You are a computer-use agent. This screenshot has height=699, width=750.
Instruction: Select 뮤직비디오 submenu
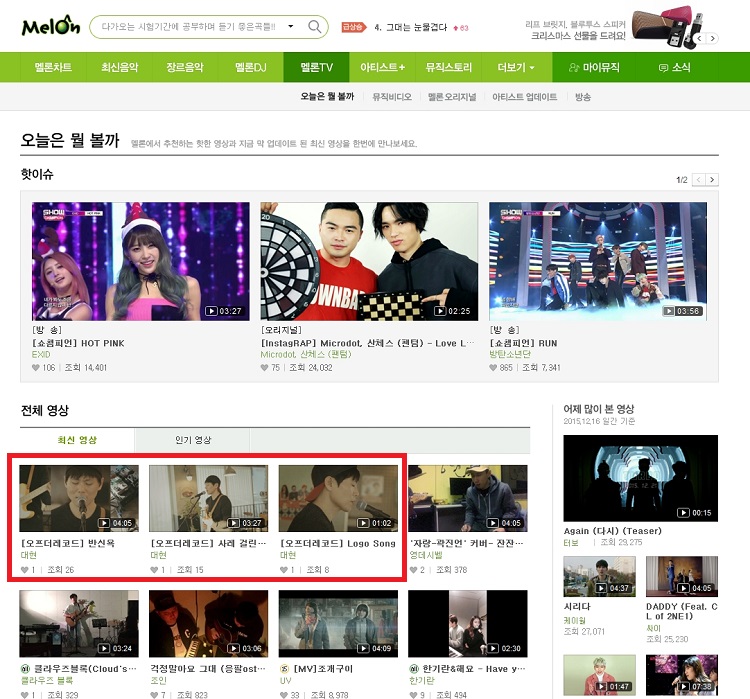point(392,97)
